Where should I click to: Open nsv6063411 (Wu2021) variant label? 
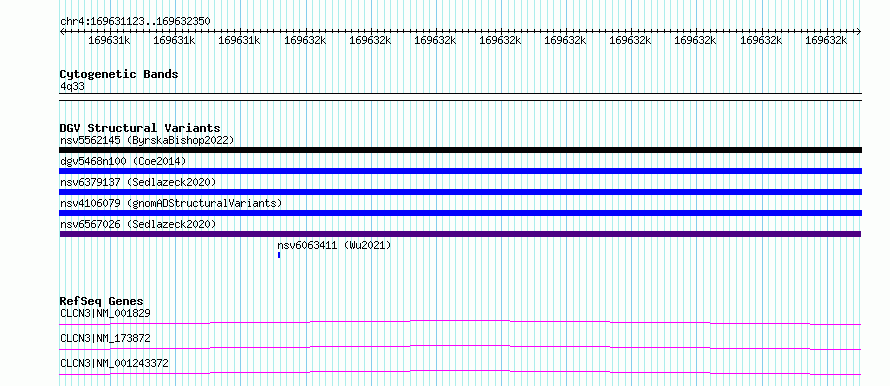[x=334, y=245]
